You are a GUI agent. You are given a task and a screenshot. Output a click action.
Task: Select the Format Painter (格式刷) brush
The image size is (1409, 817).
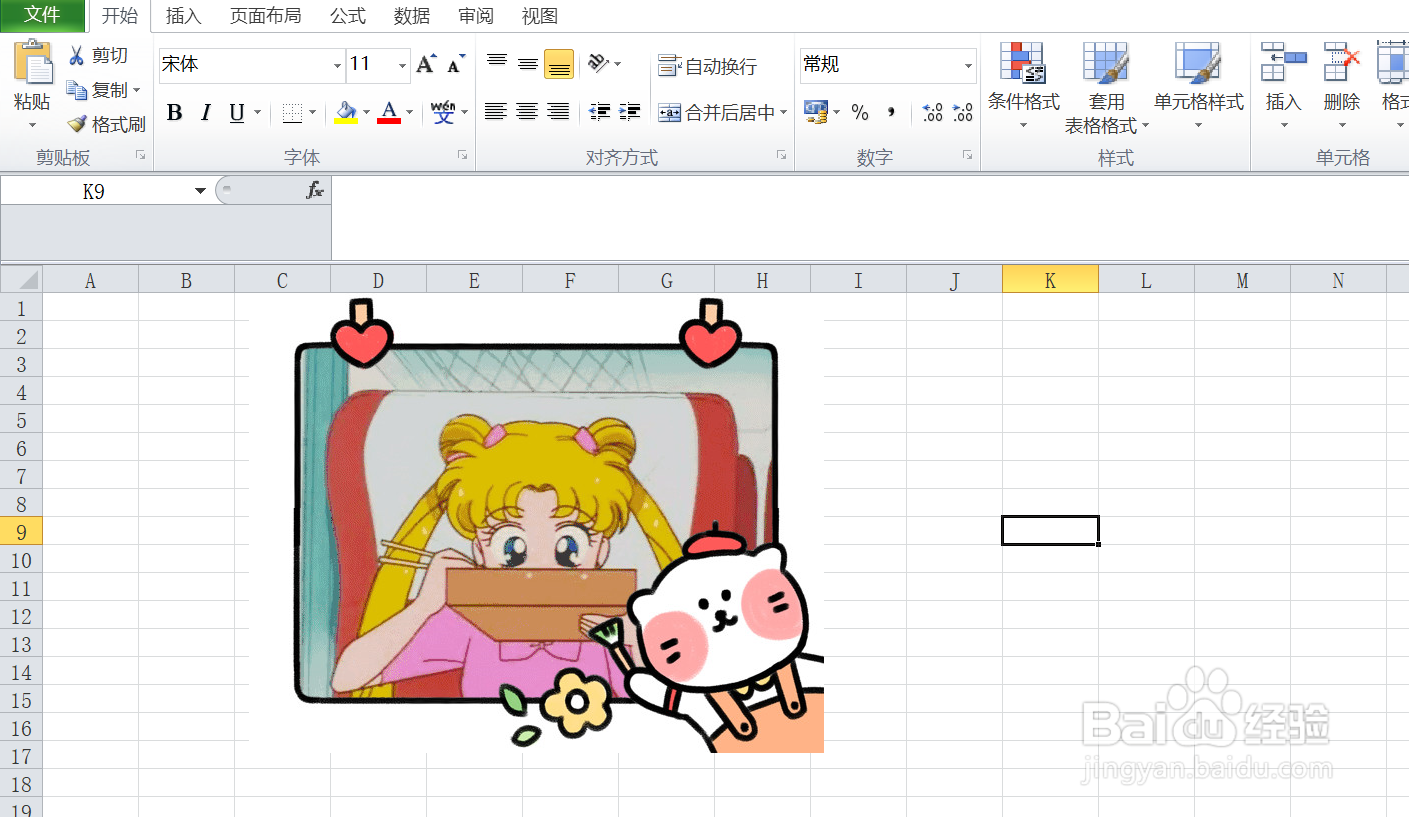pyautogui.click(x=77, y=124)
